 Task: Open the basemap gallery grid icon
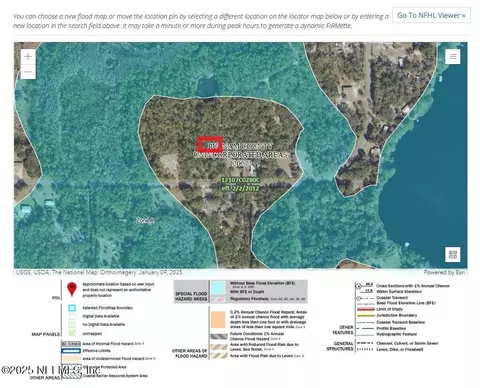453,255
